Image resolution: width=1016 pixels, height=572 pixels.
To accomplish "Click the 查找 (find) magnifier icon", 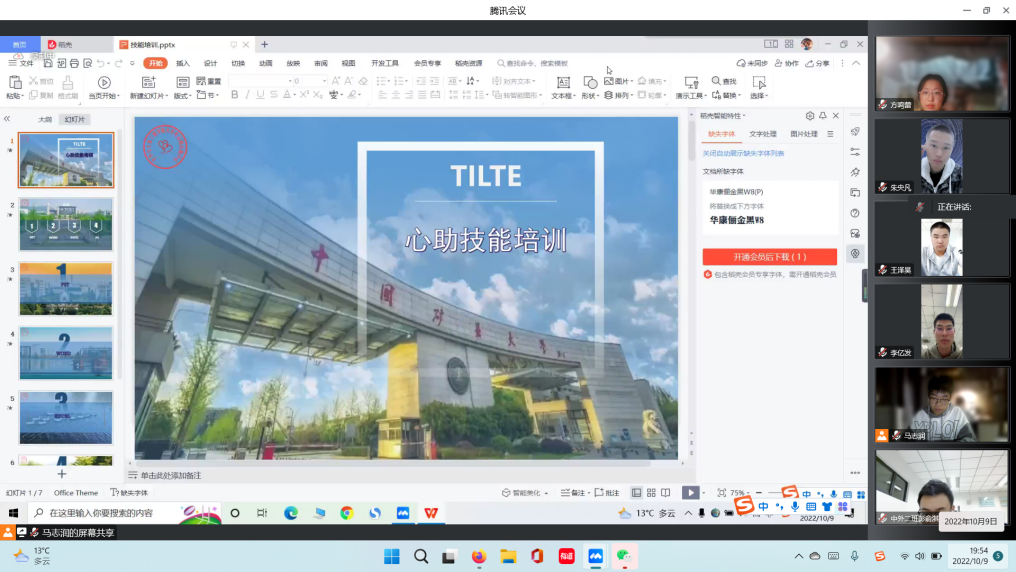I will click(716, 81).
